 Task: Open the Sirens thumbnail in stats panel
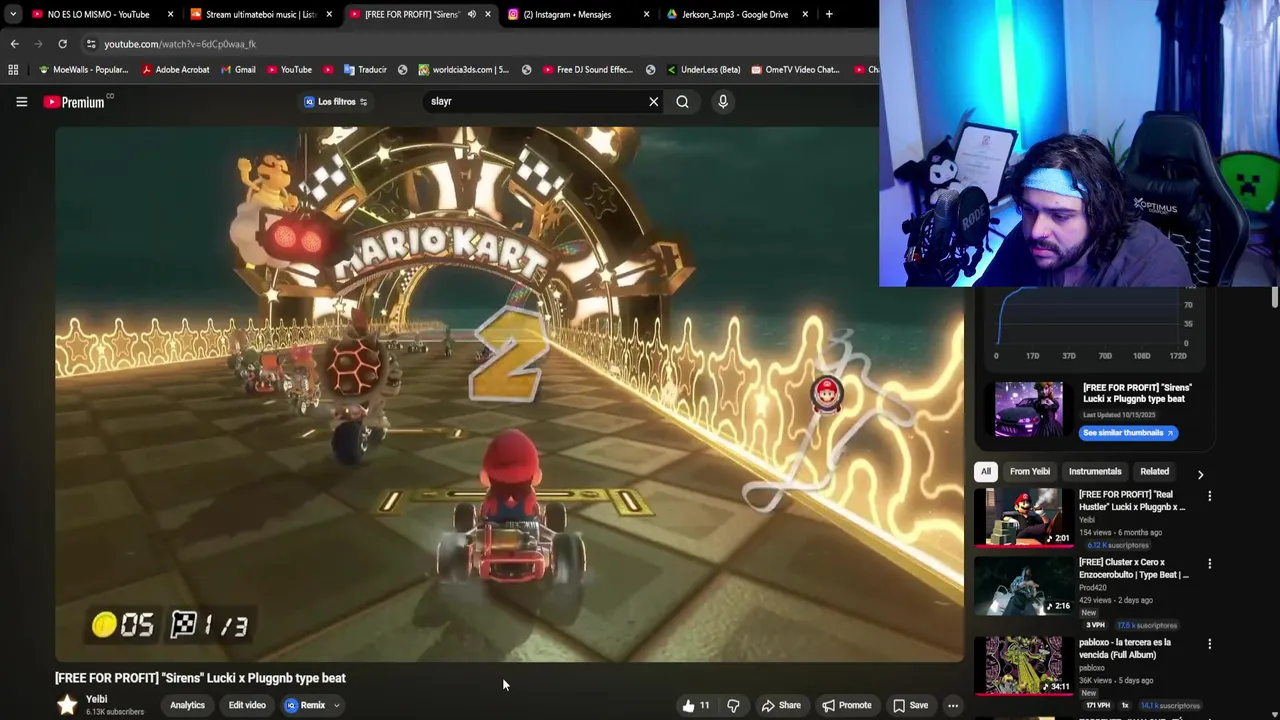coord(1029,409)
